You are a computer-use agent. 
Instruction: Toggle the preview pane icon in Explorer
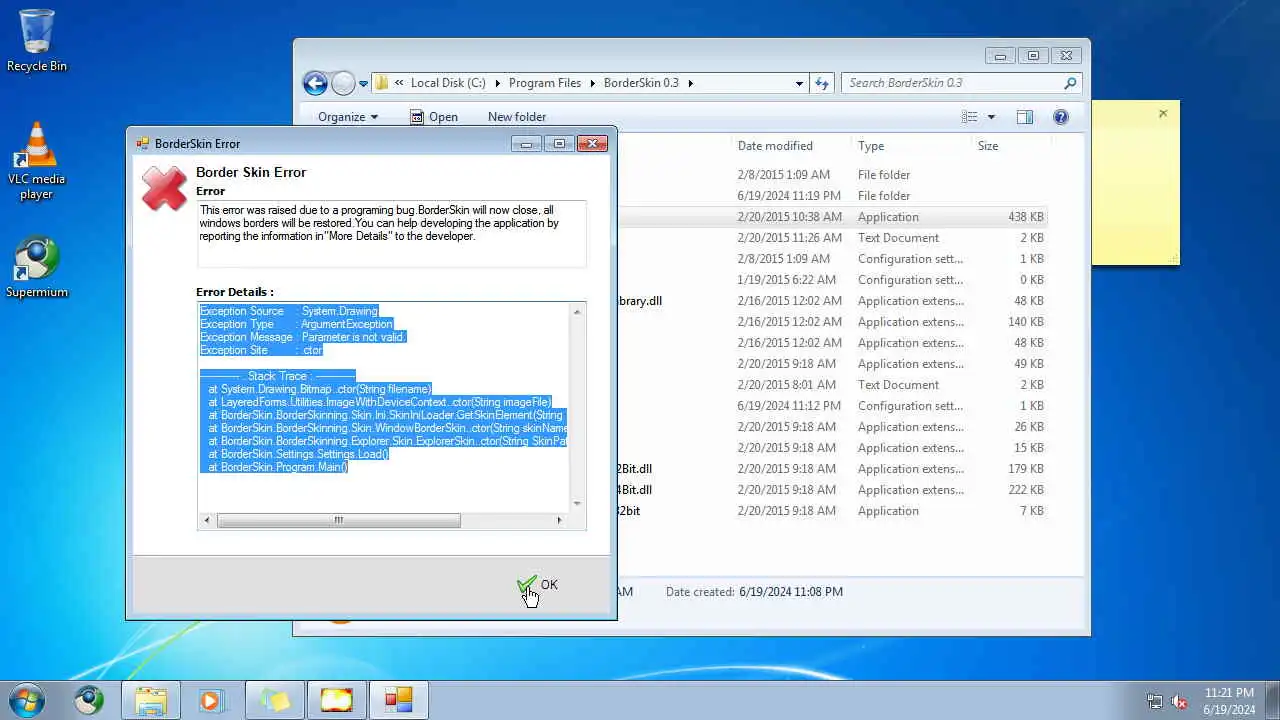click(x=1025, y=117)
